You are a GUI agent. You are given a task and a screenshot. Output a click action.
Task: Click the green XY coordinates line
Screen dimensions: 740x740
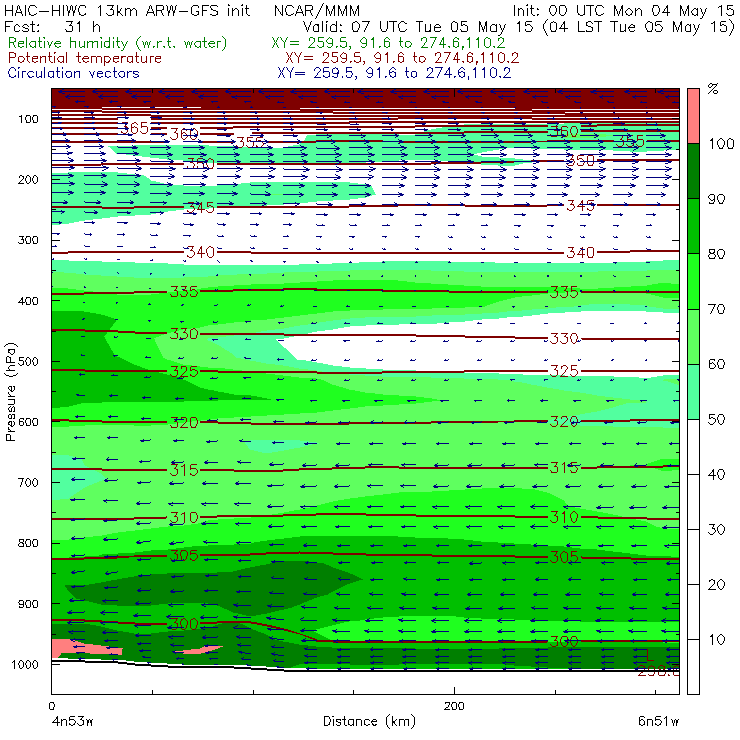pyautogui.click(x=388, y=43)
